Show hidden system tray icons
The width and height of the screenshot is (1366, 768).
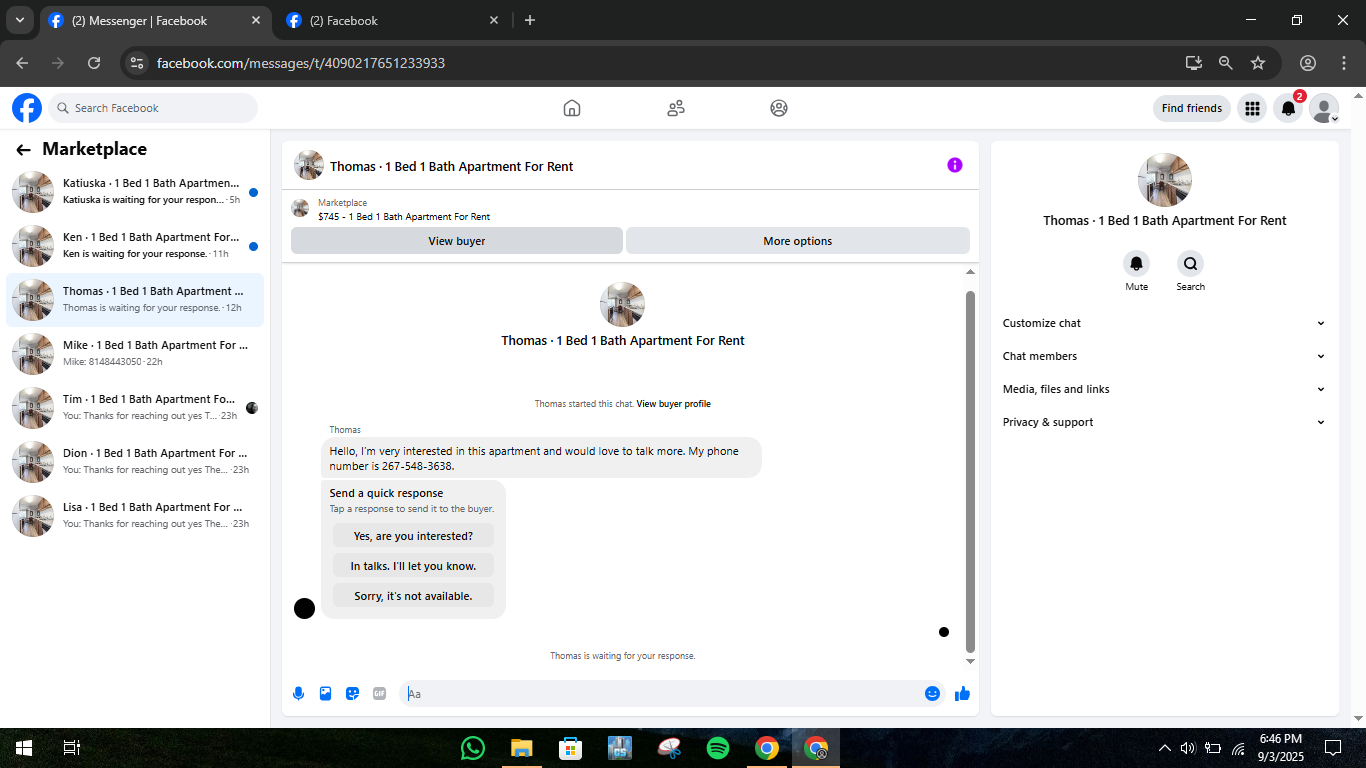[x=1164, y=748]
